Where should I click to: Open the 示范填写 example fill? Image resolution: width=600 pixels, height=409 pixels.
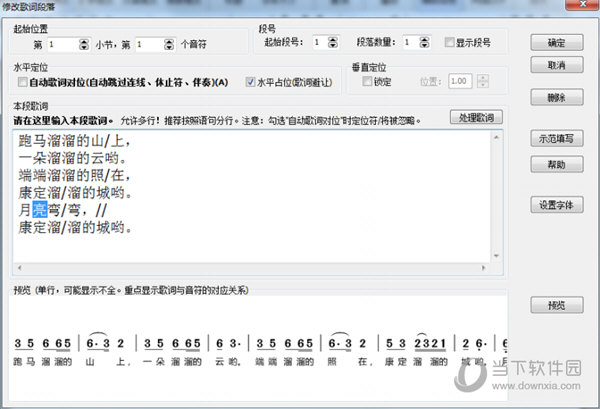pyautogui.click(x=557, y=138)
